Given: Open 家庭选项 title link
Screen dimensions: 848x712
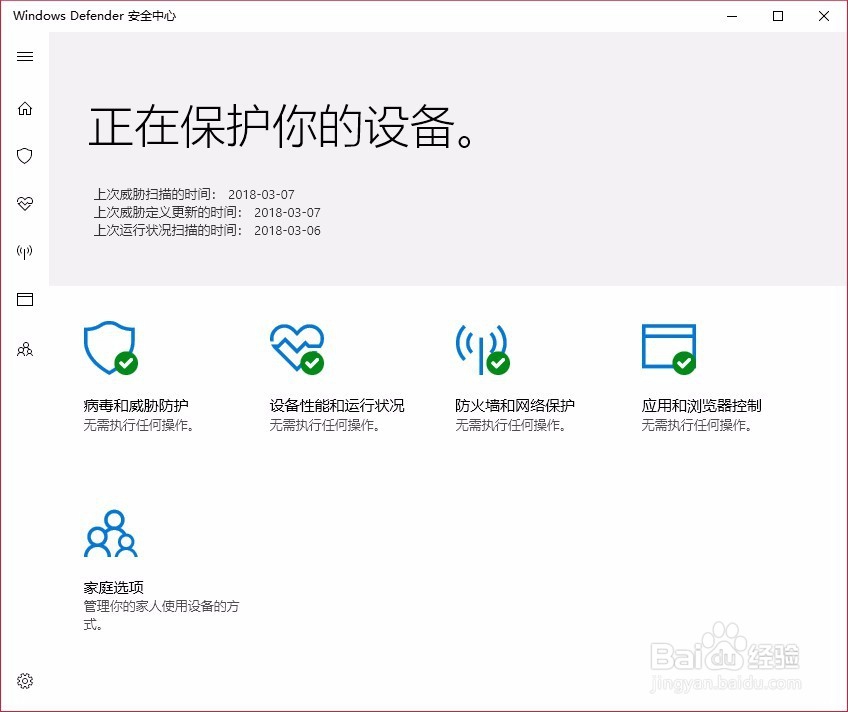Looking at the screenshot, I should pos(114,587).
